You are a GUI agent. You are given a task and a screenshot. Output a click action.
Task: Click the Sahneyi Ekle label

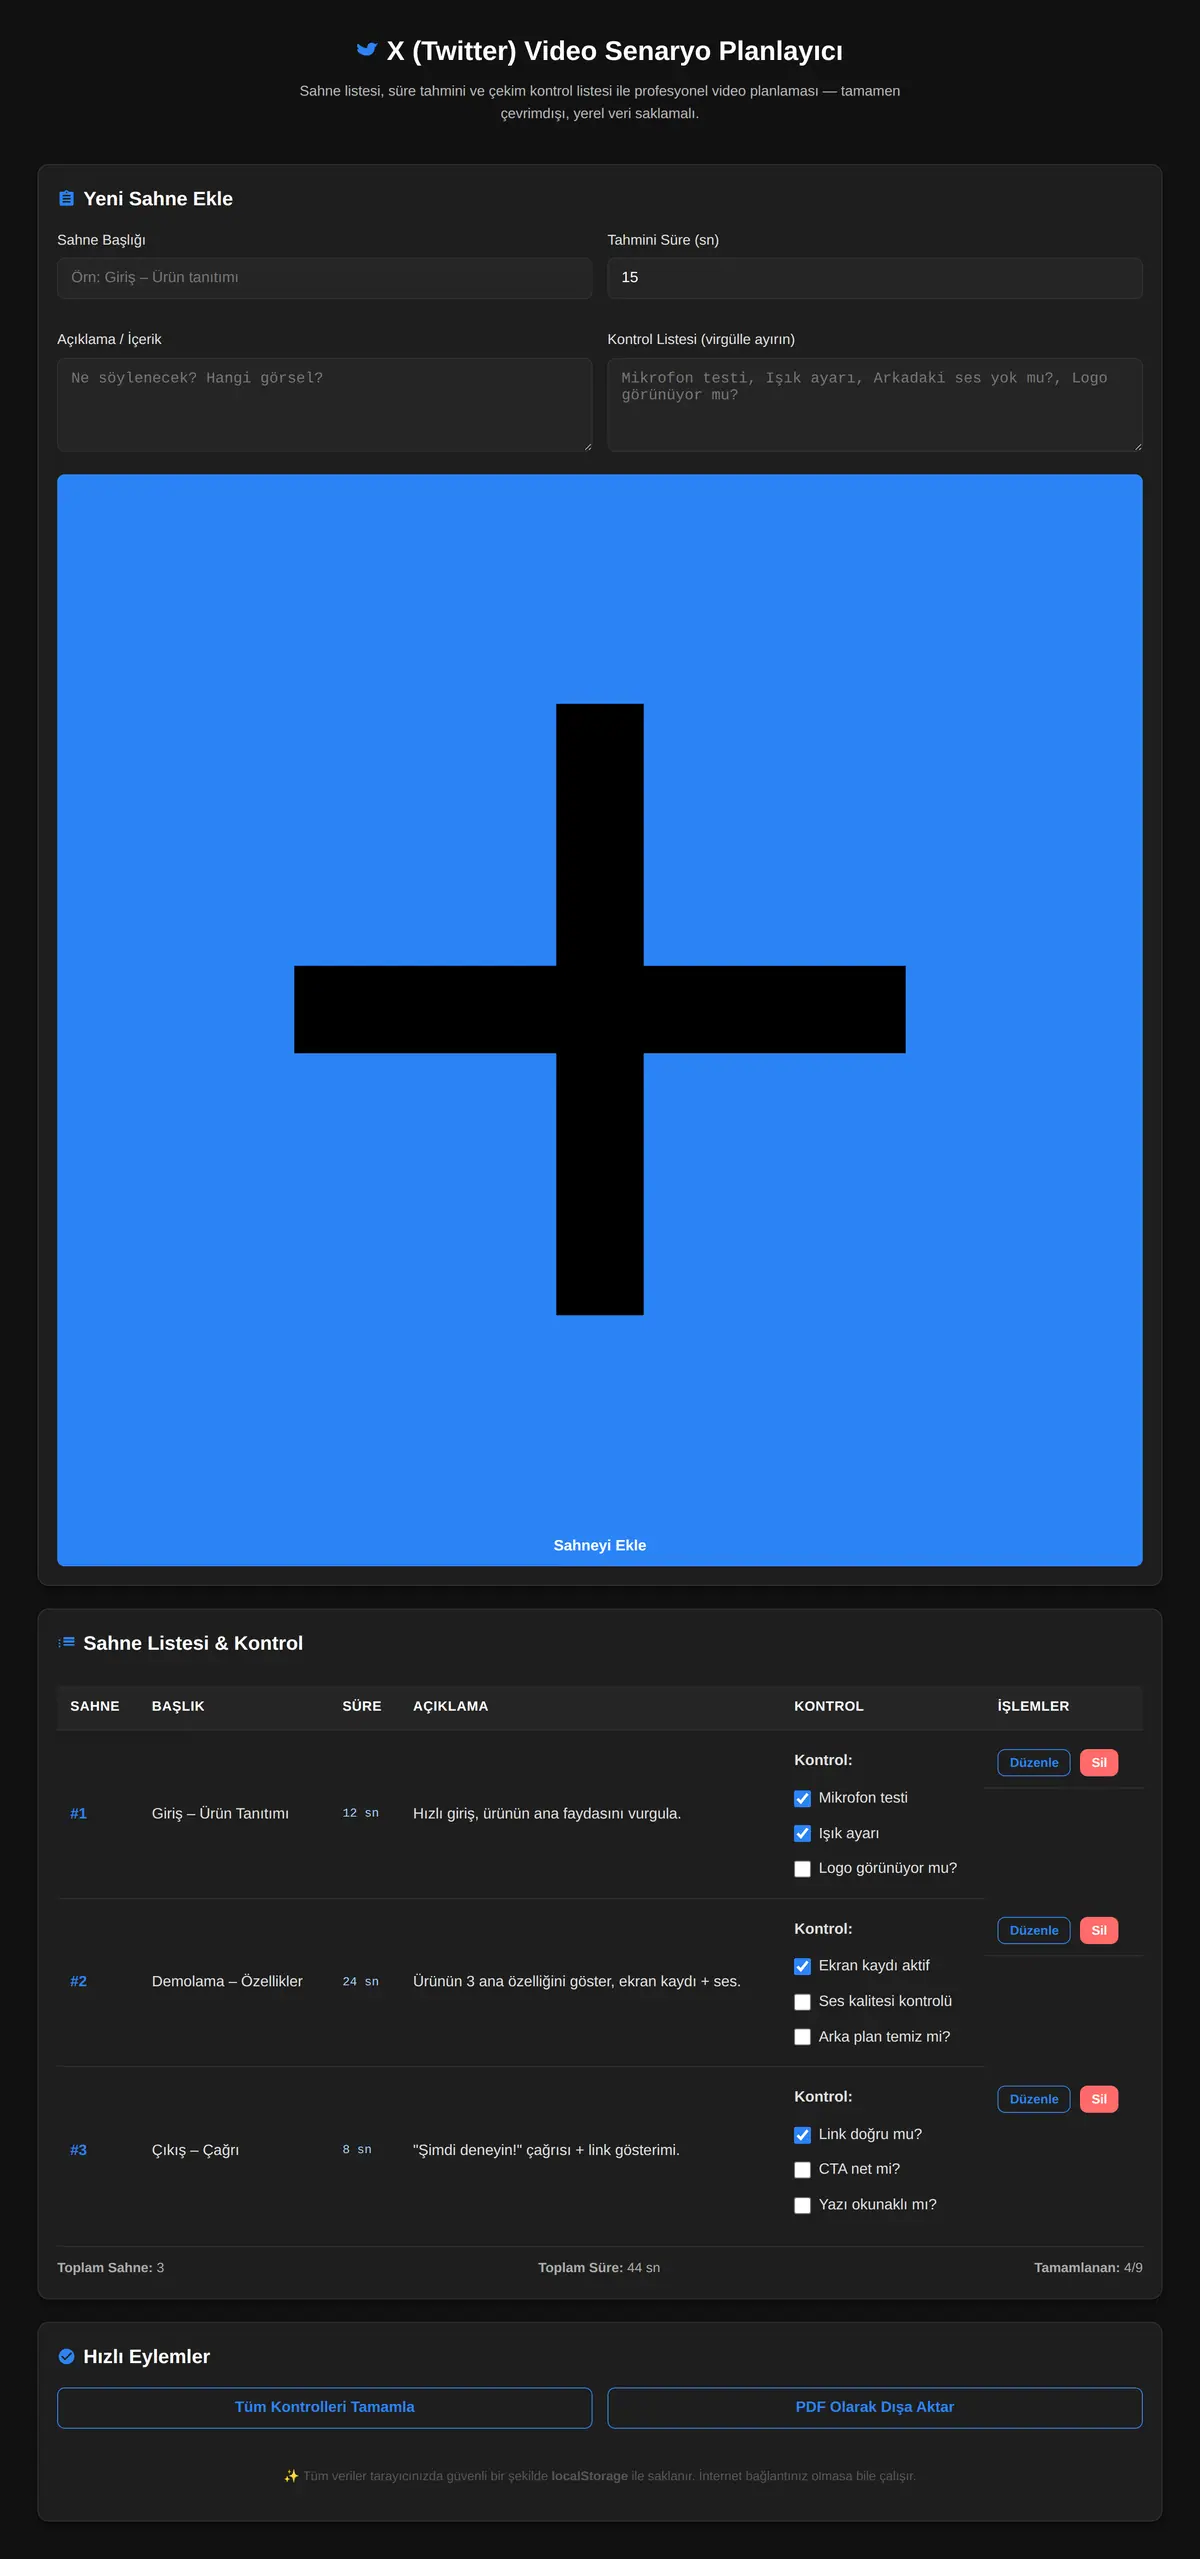pyautogui.click(x=600, y=1545)
